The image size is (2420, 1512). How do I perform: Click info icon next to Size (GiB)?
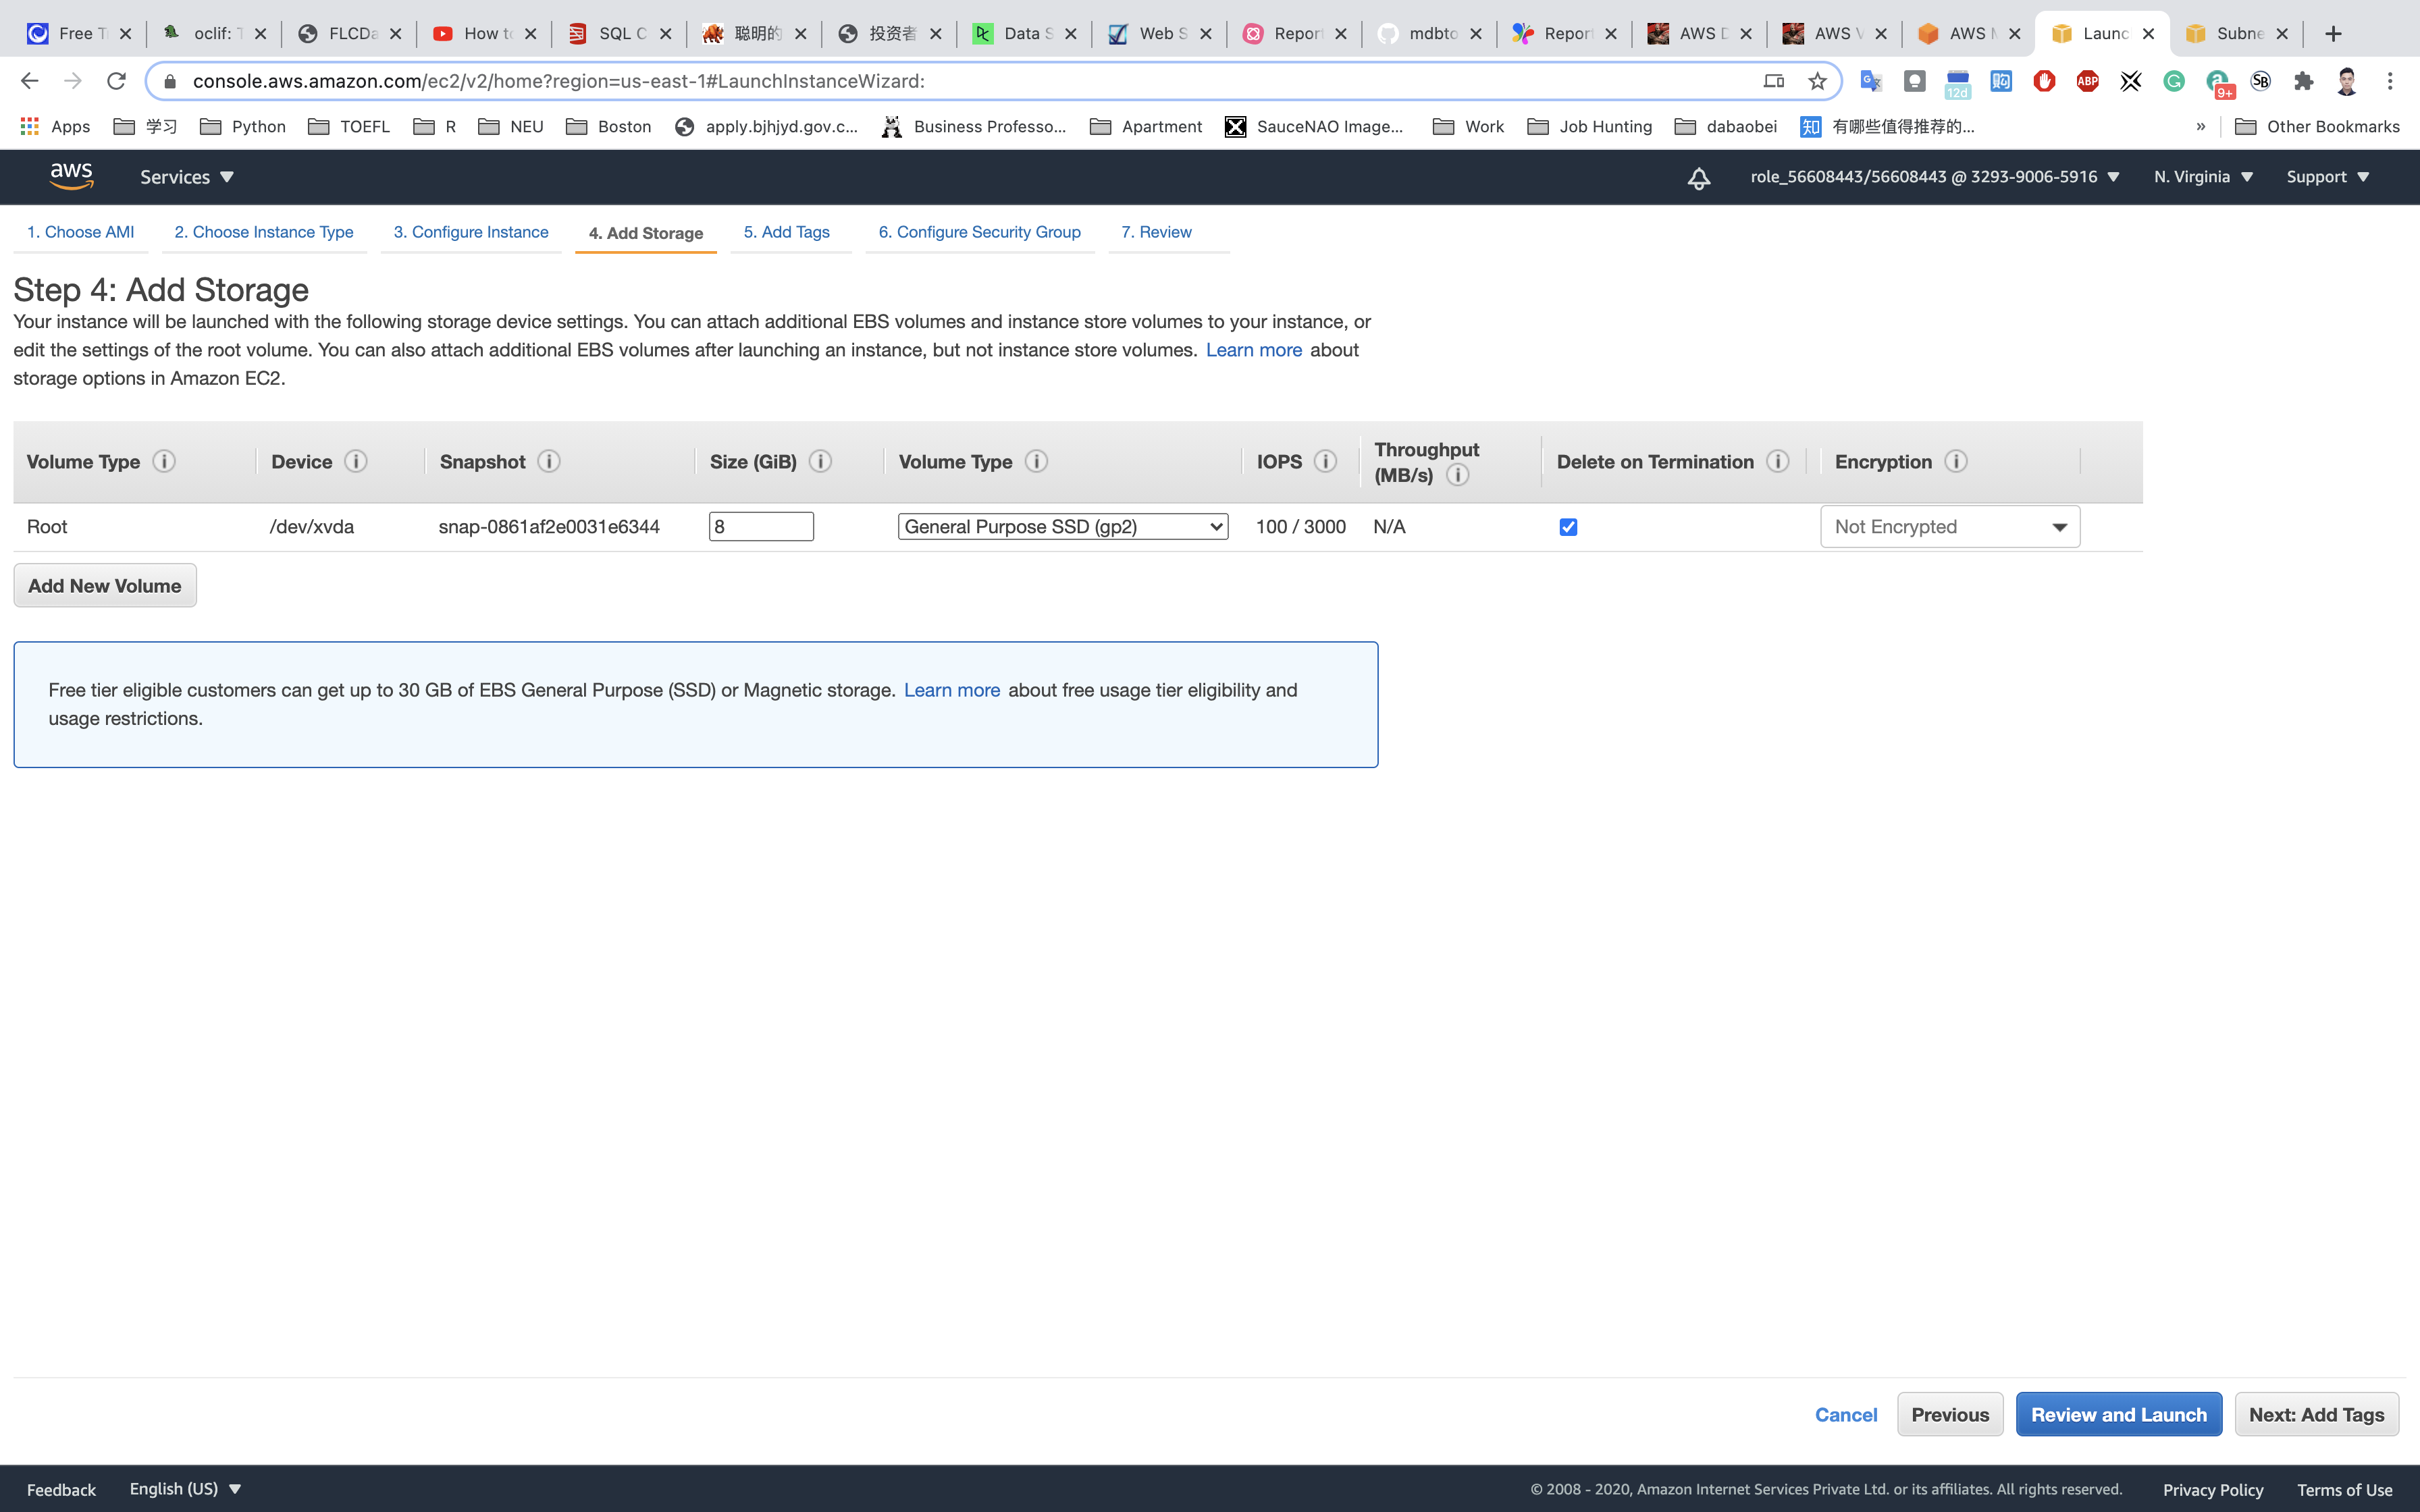pos(820,461)
